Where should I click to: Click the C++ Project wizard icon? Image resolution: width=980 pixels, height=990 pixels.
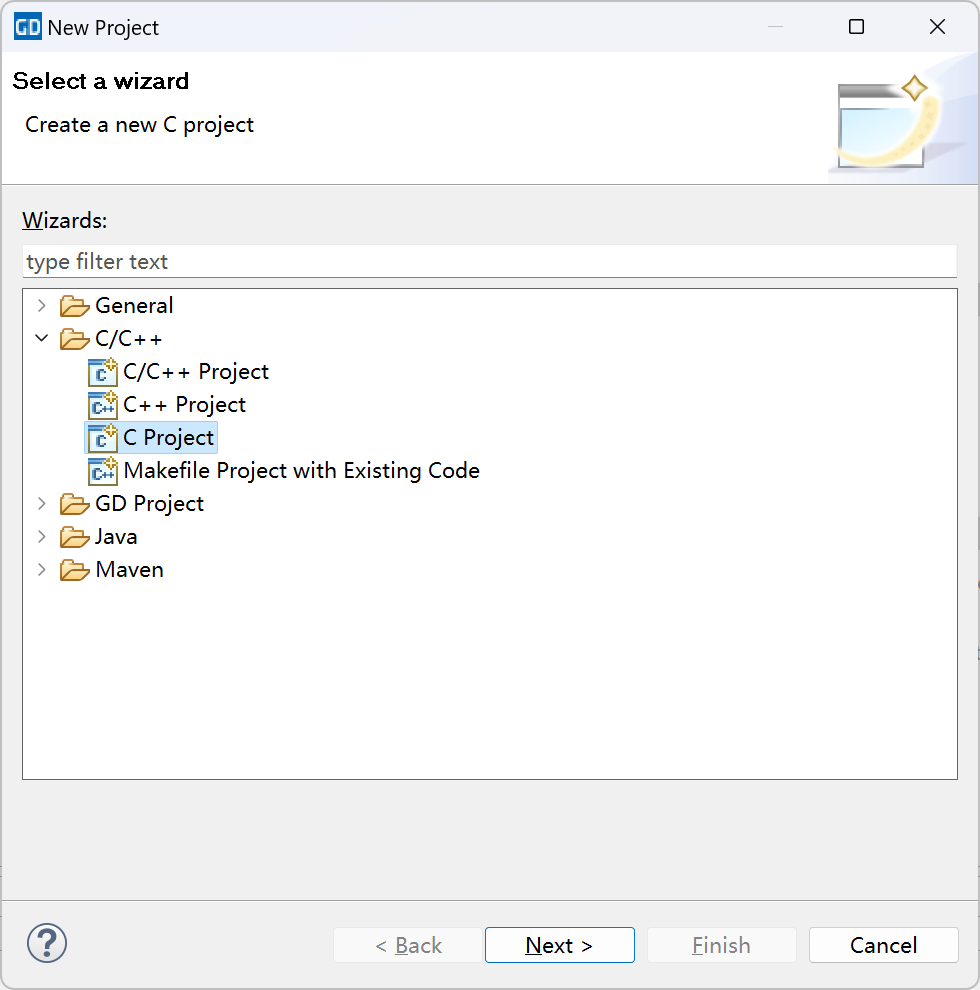[103, 405]
